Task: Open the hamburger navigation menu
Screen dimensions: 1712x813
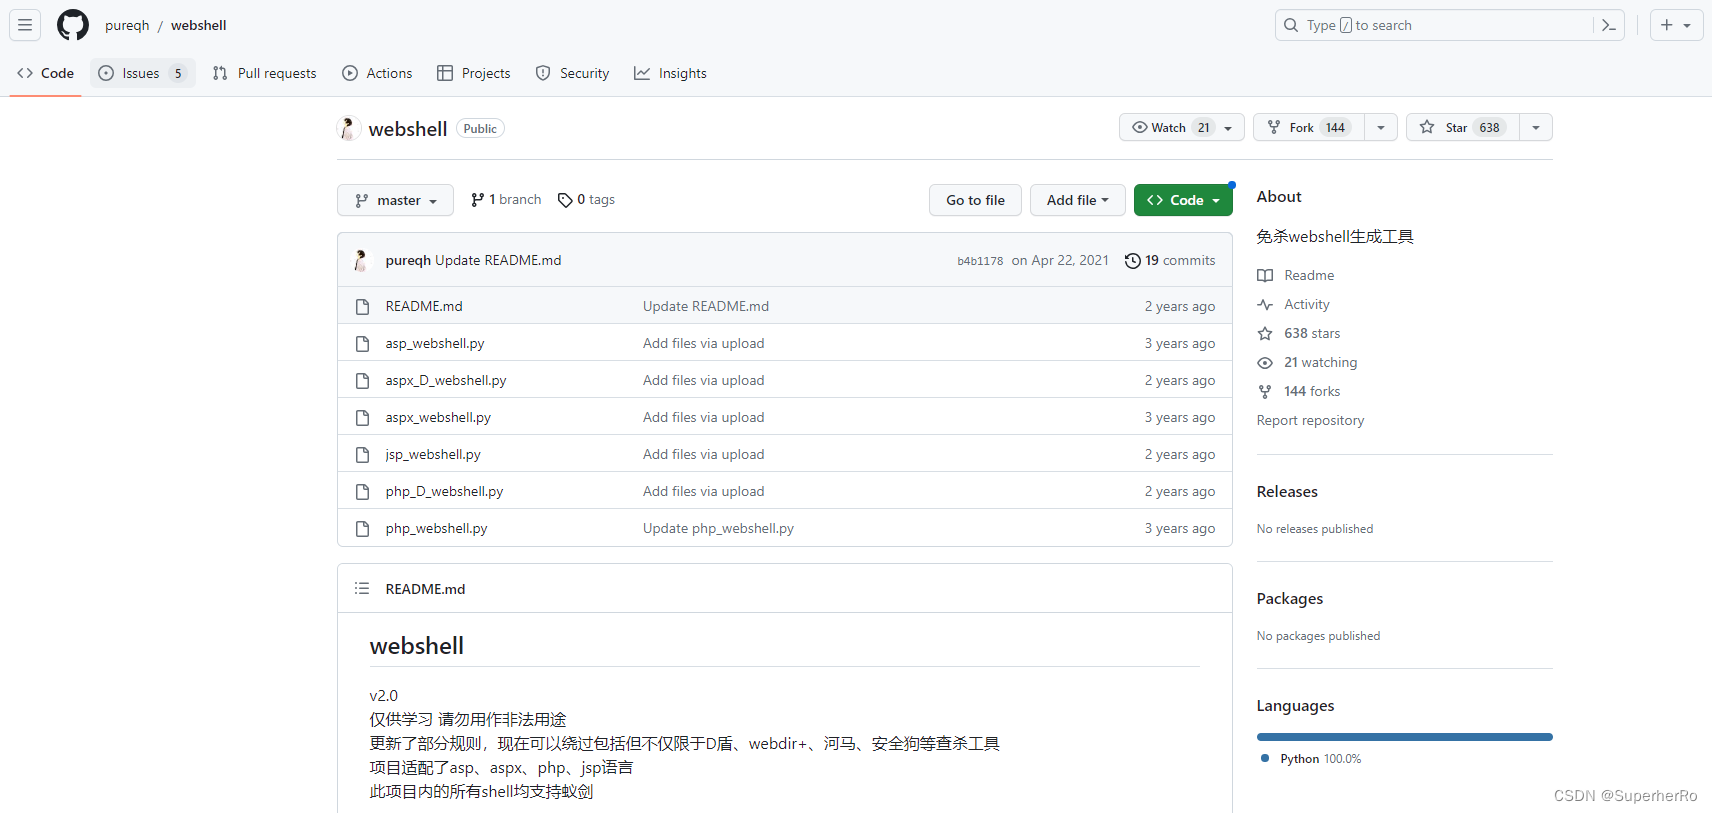Action: (x=25, y=25)
